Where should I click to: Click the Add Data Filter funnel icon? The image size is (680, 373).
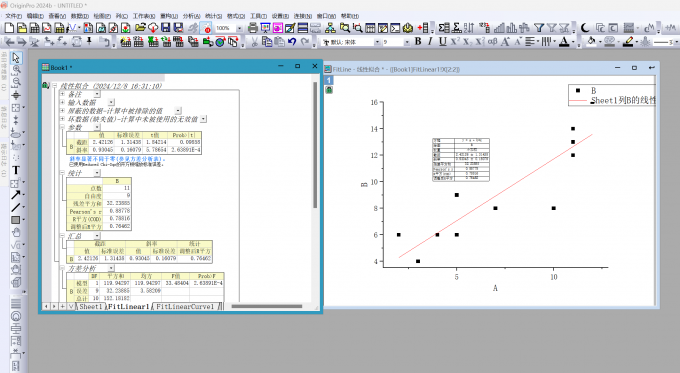pyautogui.click(x=539, y=28)
